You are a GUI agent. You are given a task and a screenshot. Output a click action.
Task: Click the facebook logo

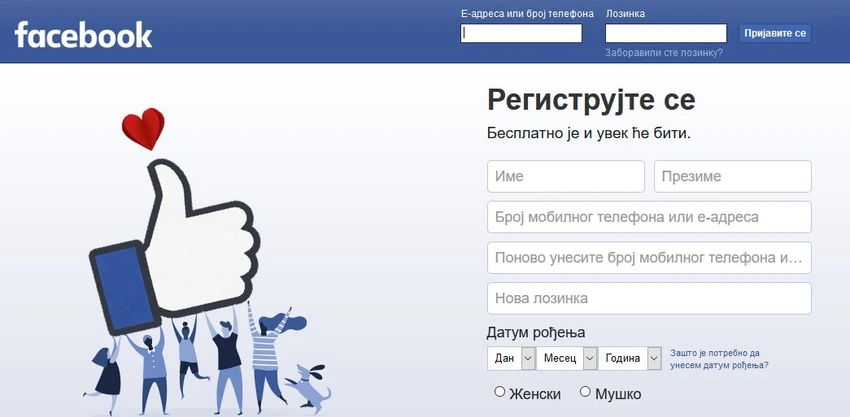tap(83, 35)
